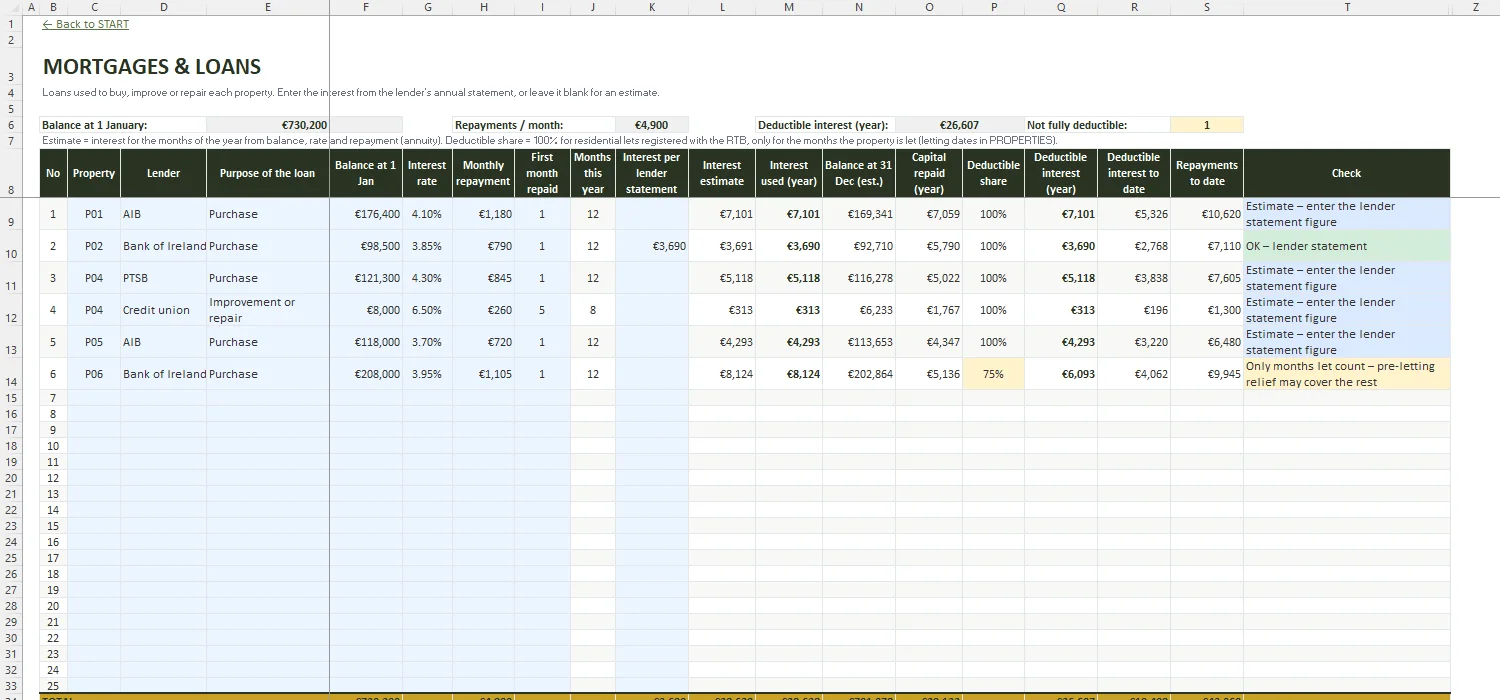
Task: Select the €1,105 monthly repayment cell
Action: [x=484, y=374]
